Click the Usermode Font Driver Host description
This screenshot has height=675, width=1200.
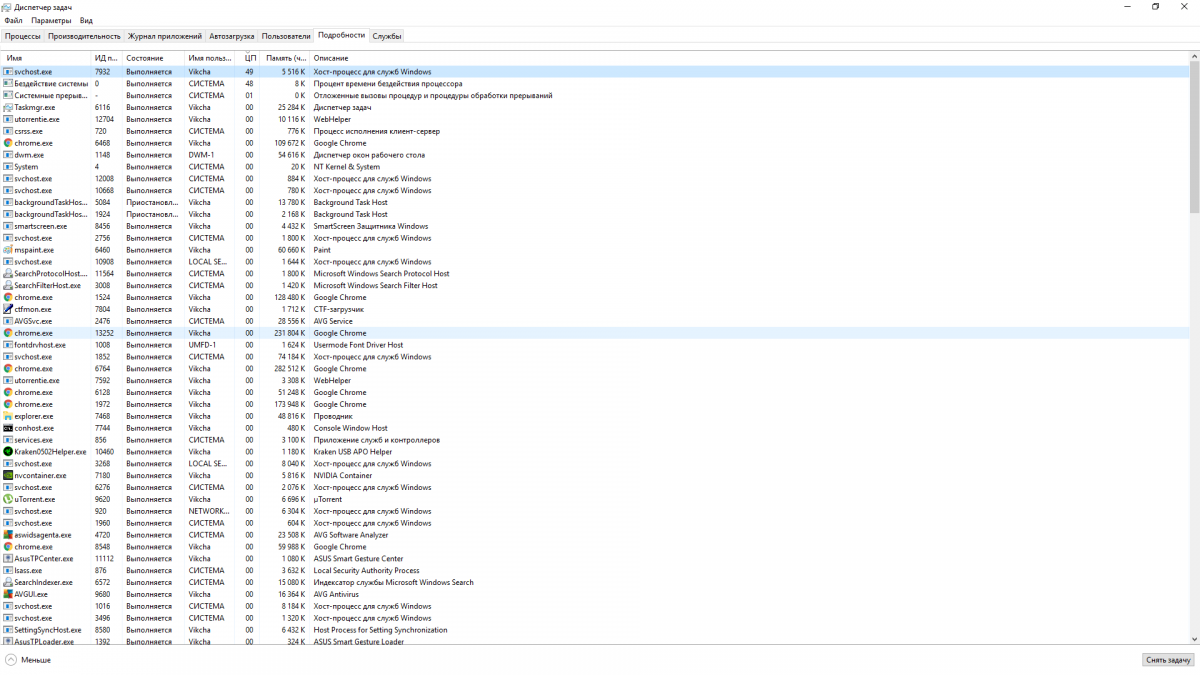point(358,345)
